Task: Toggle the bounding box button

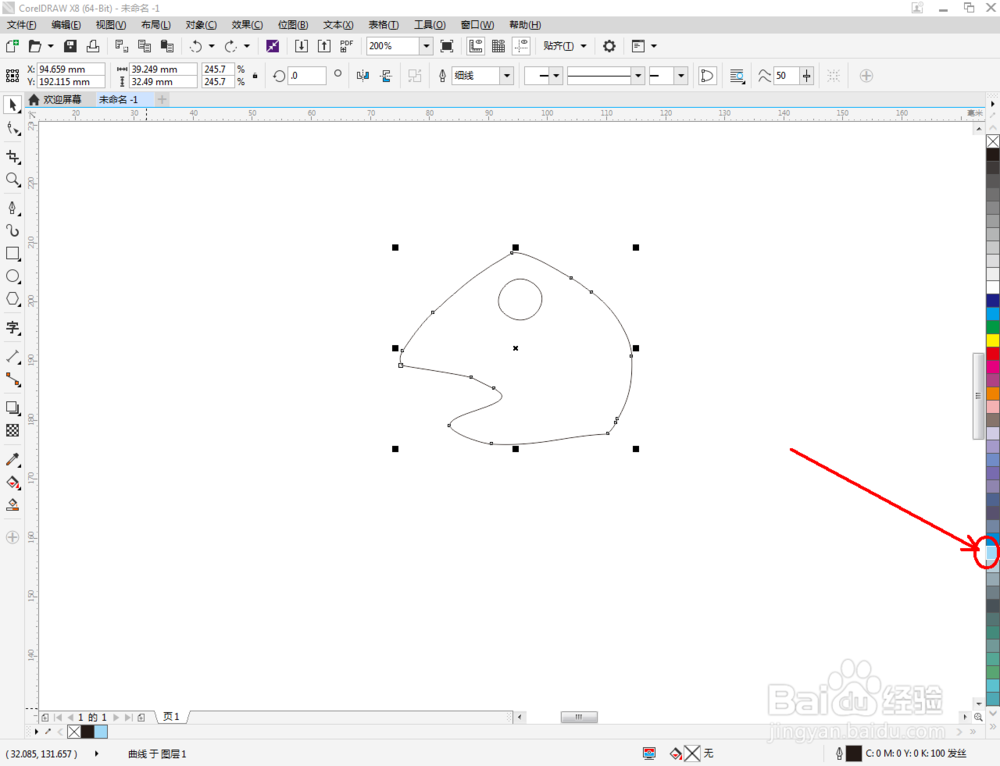Action: tap(833, 76)
